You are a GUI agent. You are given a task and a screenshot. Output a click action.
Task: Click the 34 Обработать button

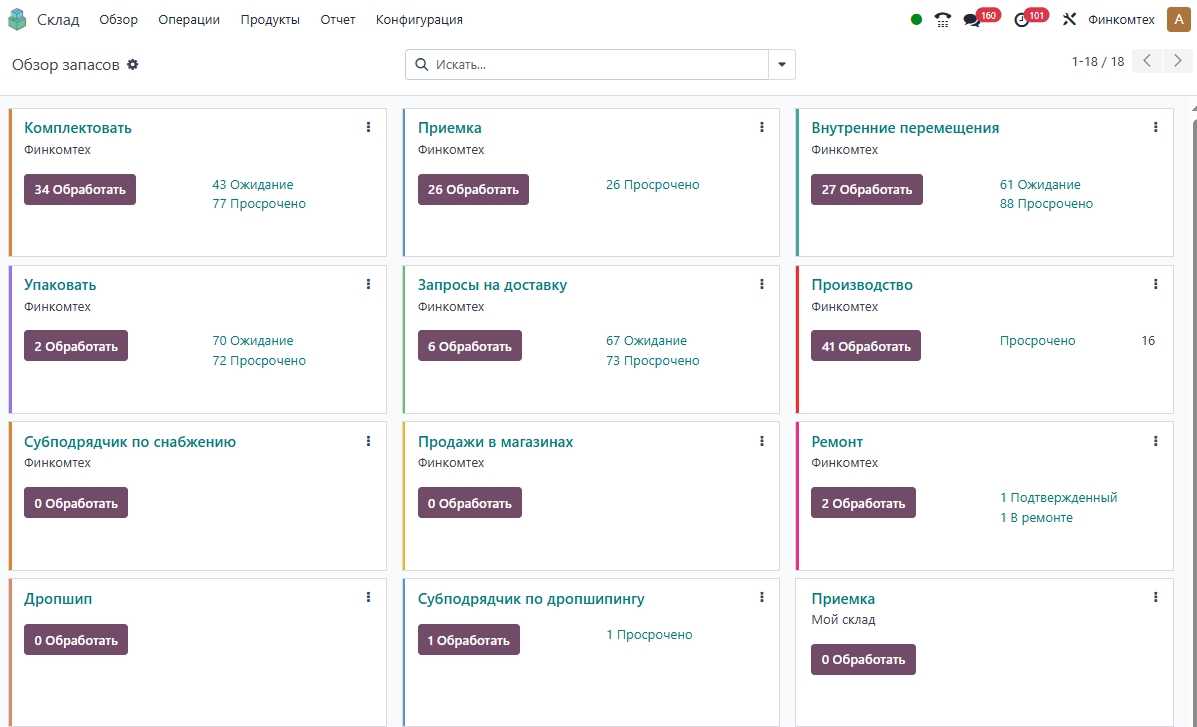80,189
